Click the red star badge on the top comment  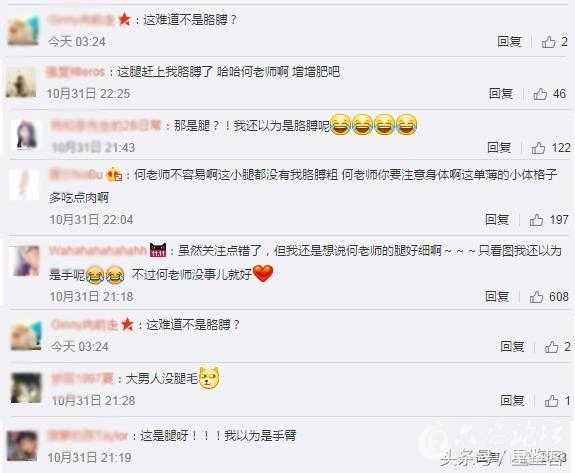click(125, 19)
